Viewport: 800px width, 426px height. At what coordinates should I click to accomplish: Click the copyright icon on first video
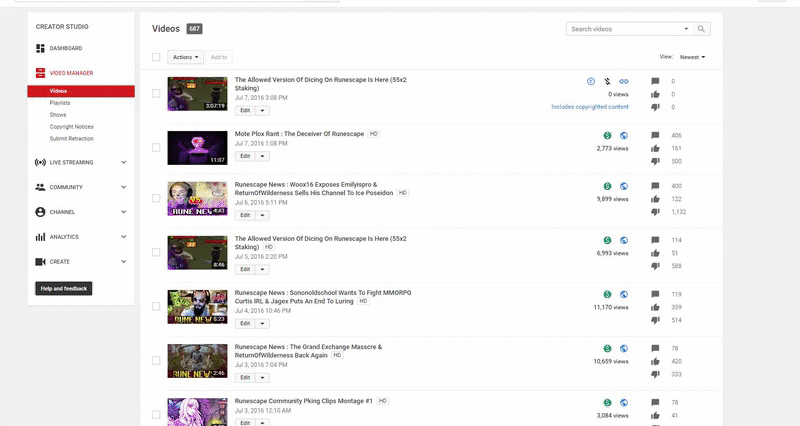(591, 82)
